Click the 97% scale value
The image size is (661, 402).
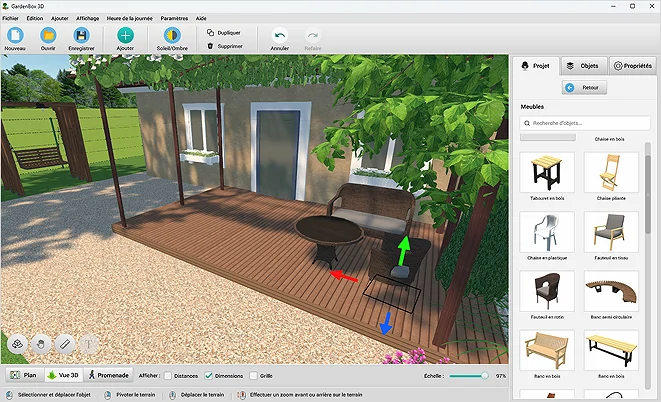[x=500, y=376]
